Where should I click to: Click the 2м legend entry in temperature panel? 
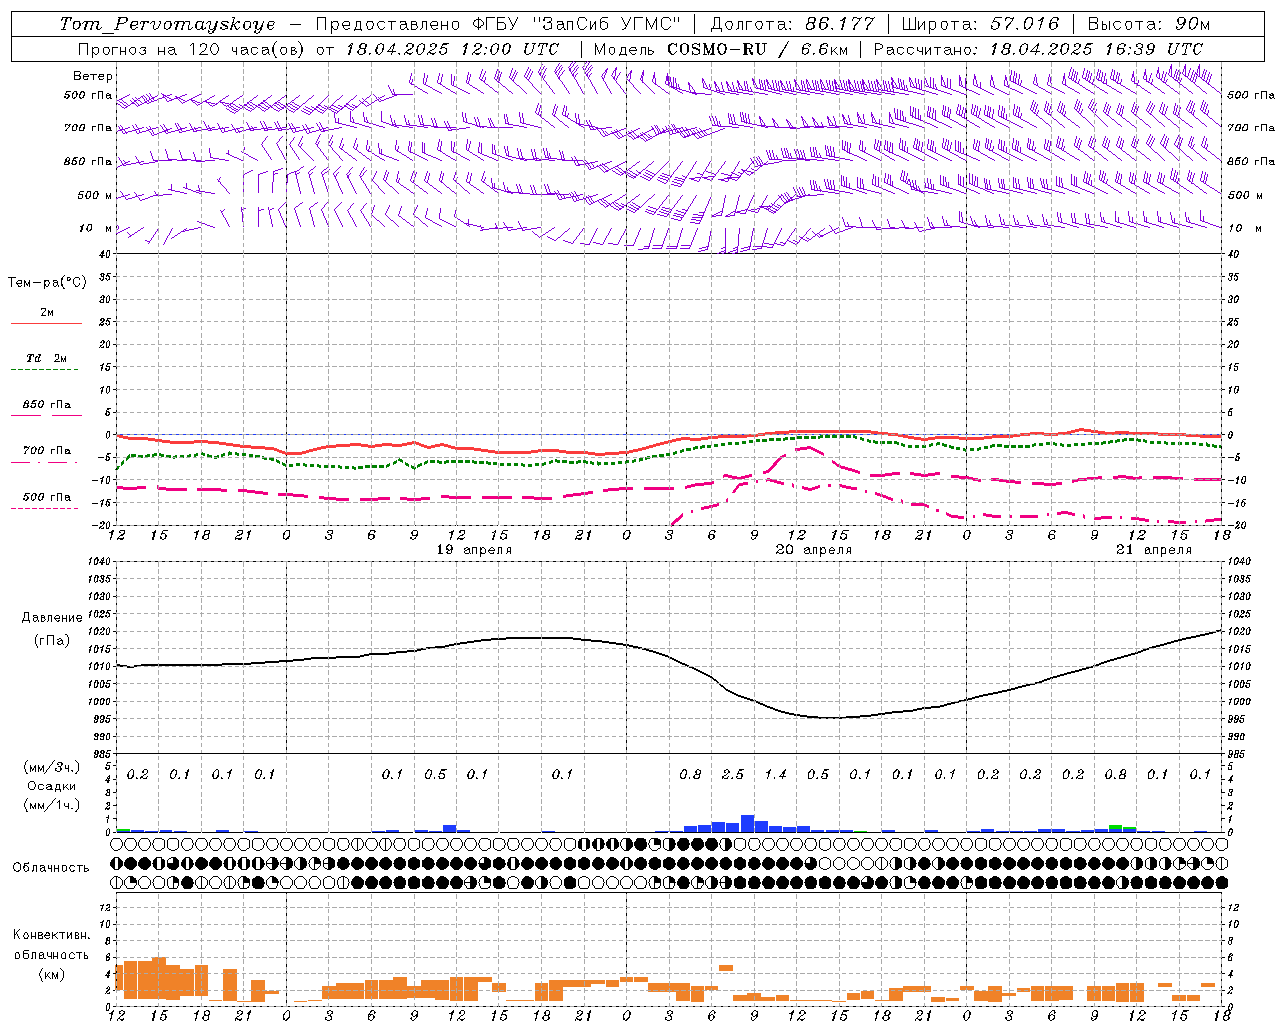click(47, 313)
